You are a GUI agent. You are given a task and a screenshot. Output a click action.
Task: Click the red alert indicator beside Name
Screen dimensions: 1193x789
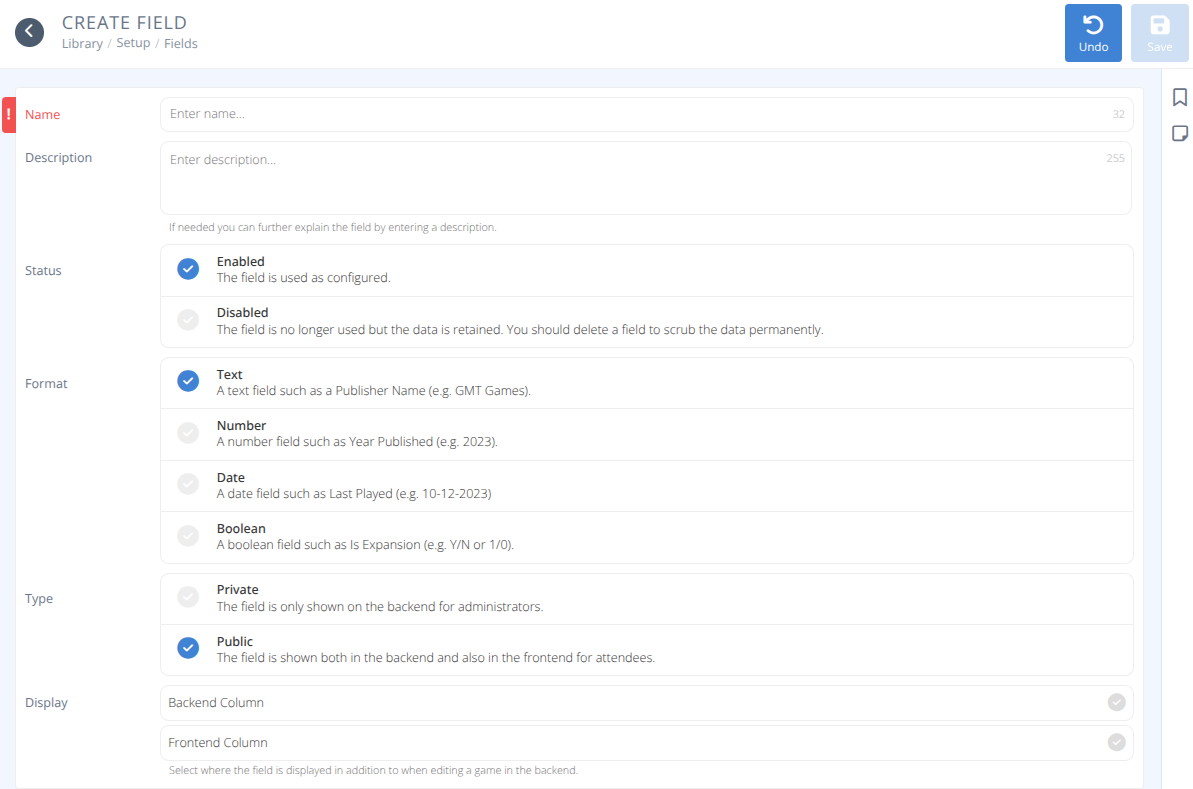(8, 114)
